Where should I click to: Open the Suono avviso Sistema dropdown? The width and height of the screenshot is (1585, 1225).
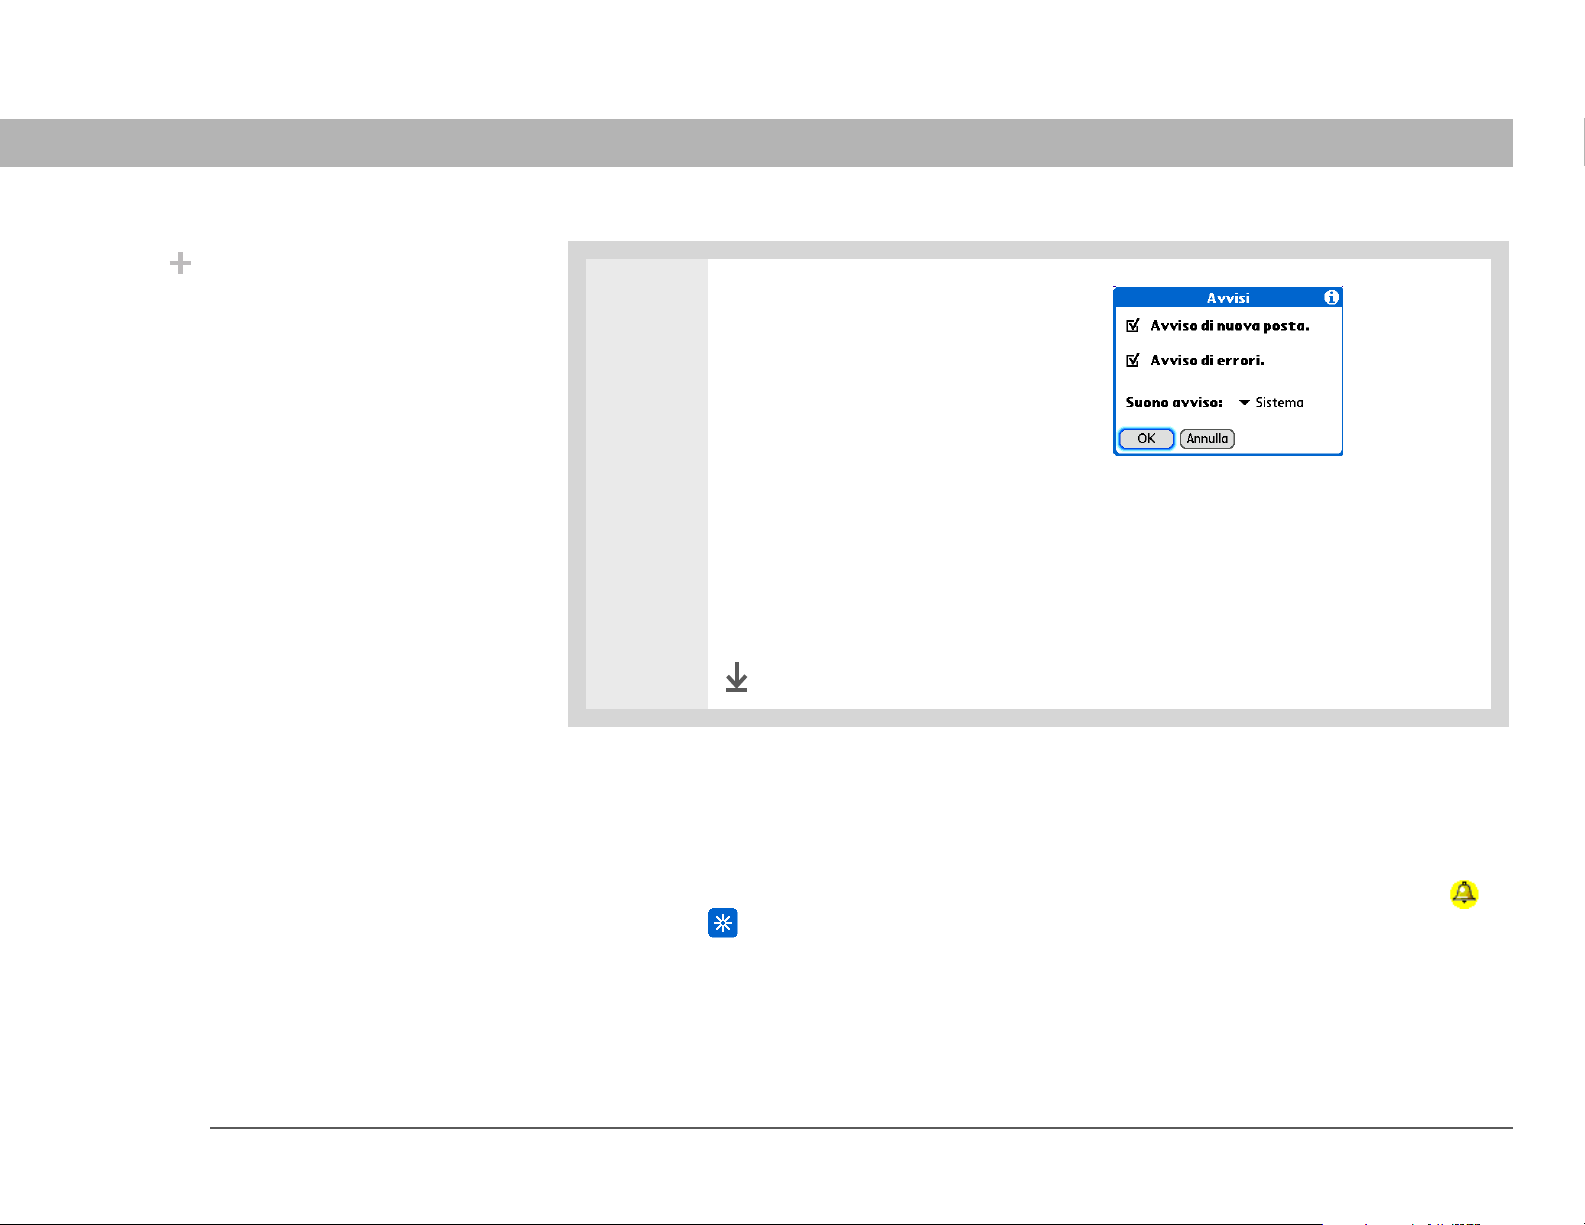(1271, 402)
